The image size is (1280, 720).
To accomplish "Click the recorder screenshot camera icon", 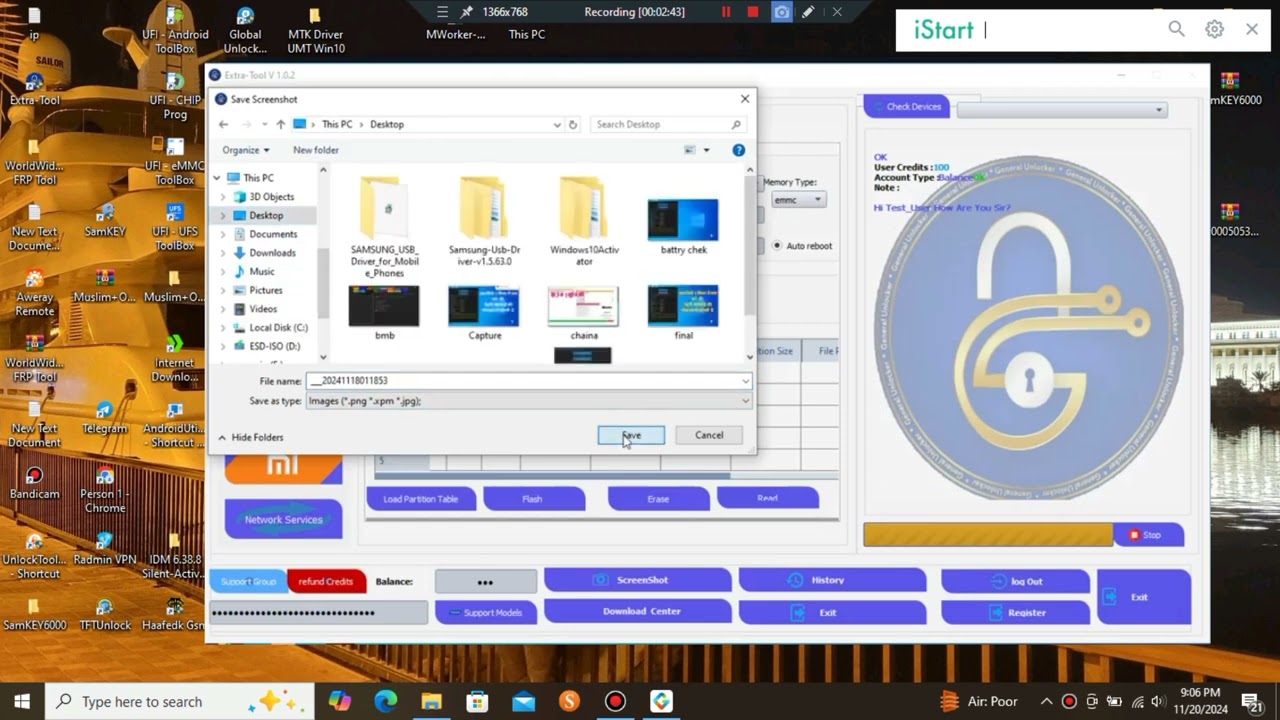I will coord(782,12).
